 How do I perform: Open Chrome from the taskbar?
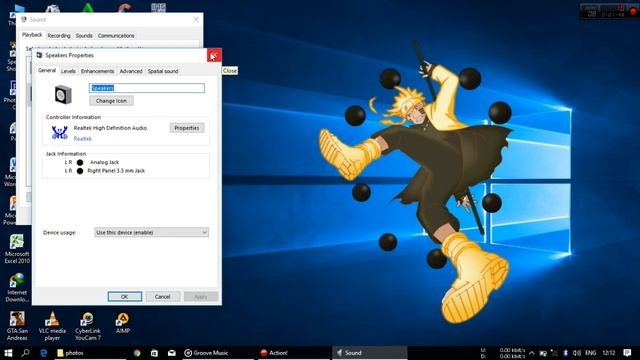point(137,353)
